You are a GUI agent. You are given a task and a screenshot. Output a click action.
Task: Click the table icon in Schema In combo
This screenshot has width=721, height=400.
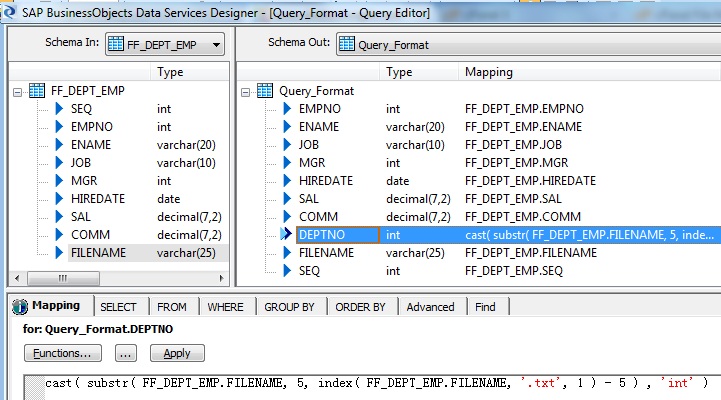click(x=116, y=44)
